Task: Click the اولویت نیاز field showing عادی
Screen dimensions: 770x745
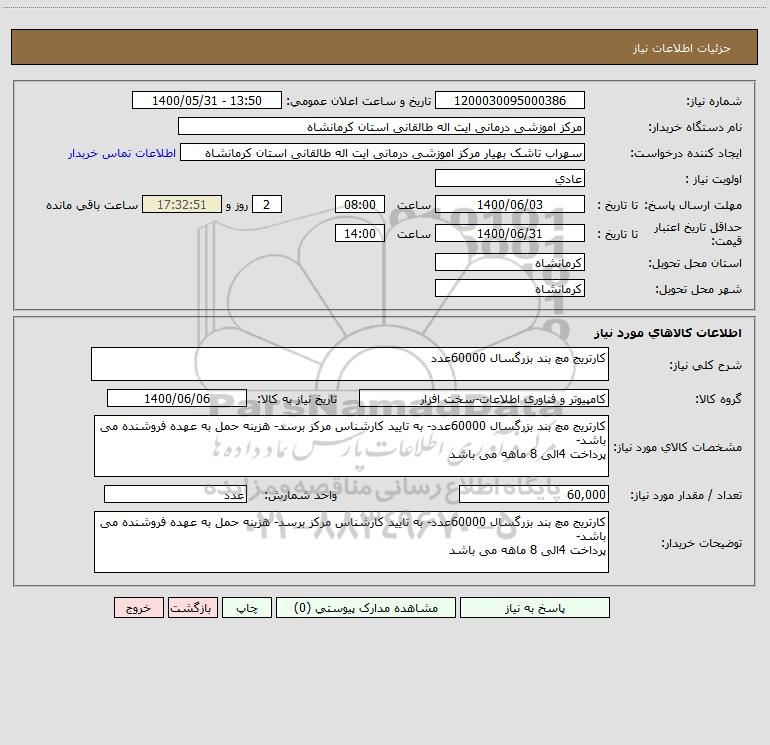Action: coord(510,178)
